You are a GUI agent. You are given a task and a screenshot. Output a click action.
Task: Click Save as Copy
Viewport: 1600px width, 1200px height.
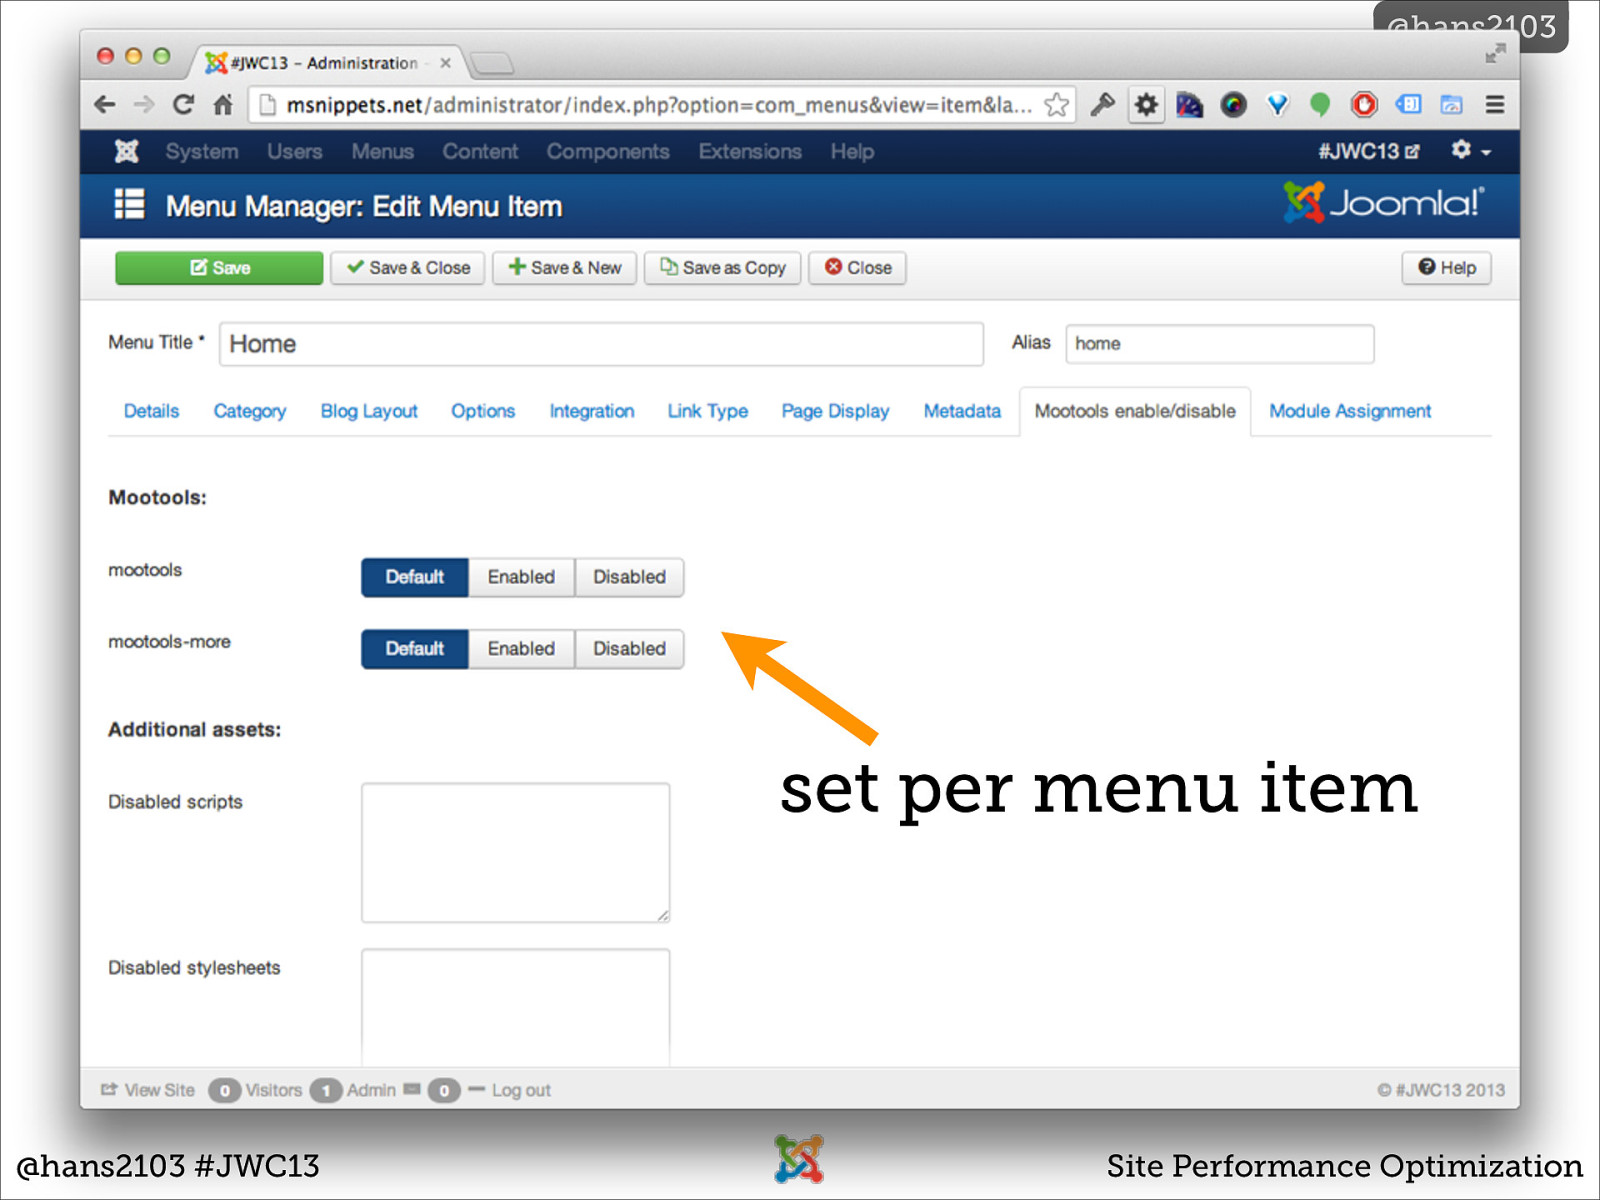point(723,268)
